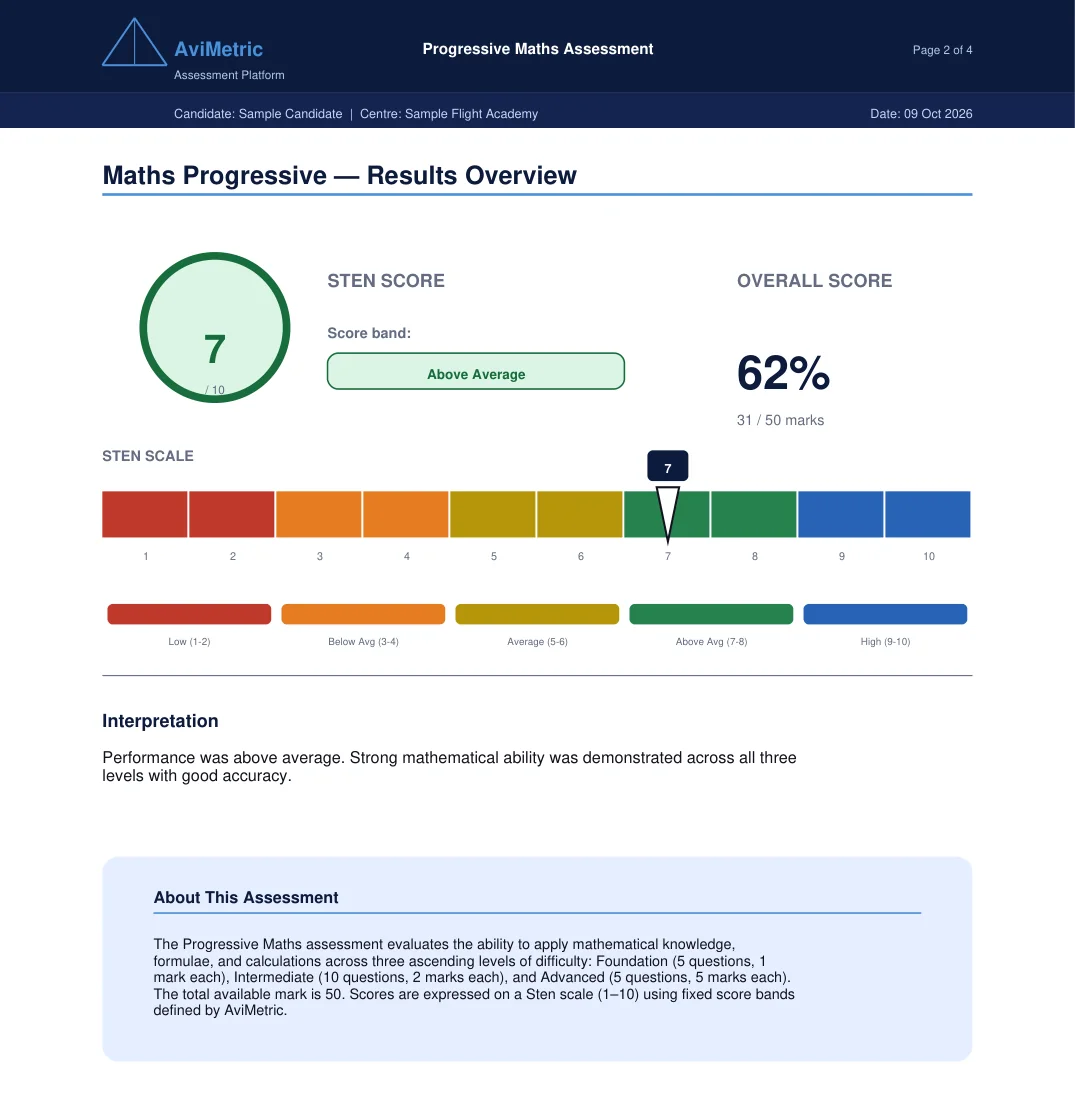
Task: Click the dark '7' marker badge above scale
Action: pos(667,466)
